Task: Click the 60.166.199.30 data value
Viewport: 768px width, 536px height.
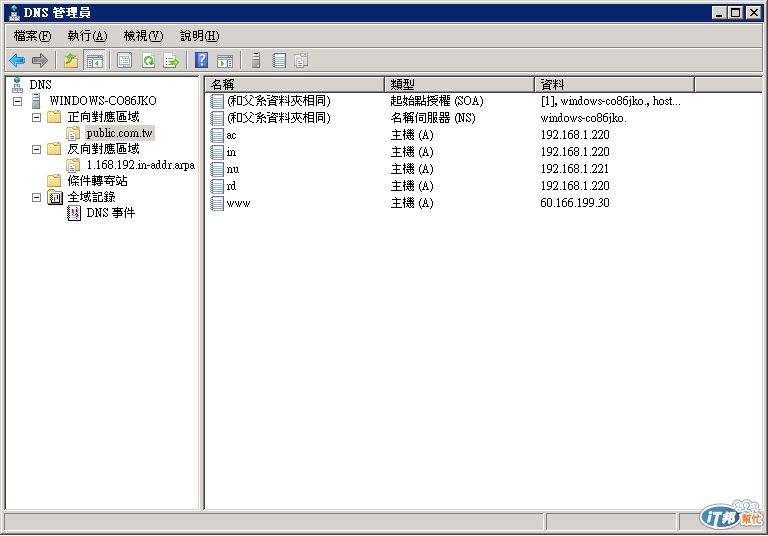Action: [575, 203]
